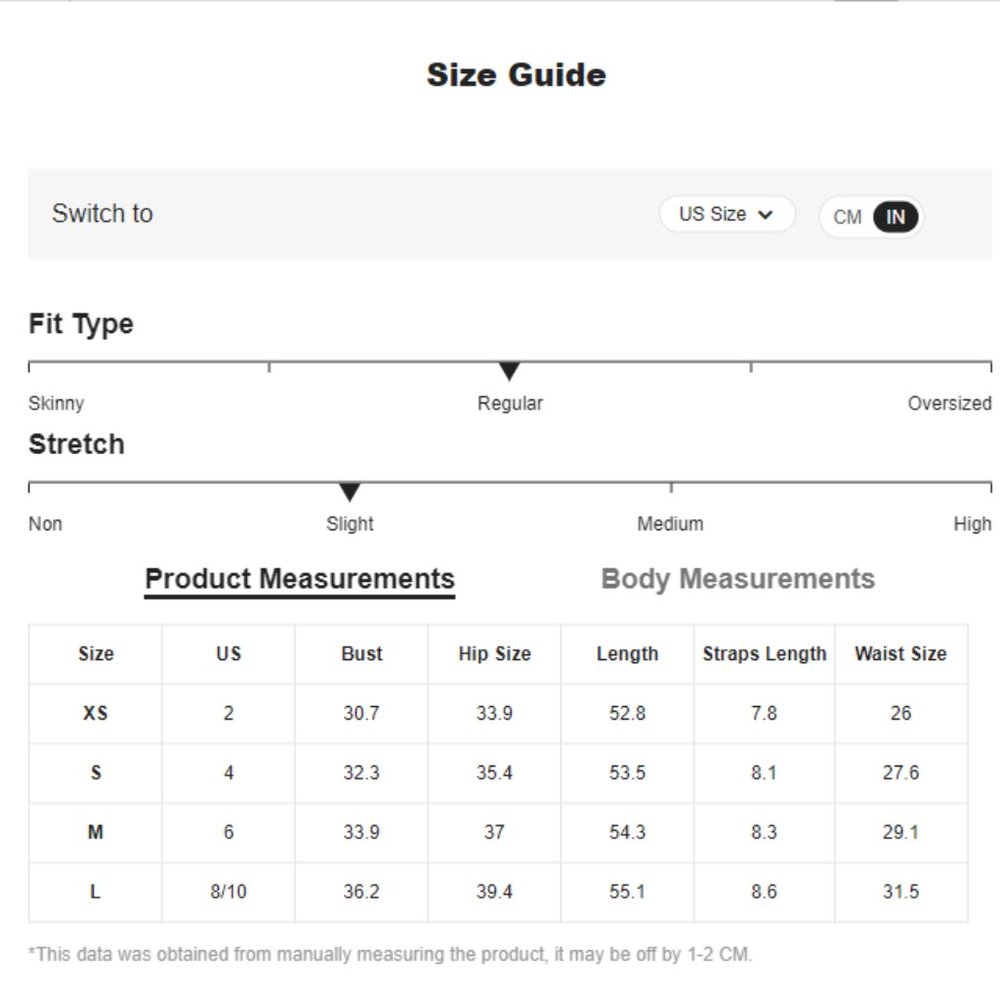Select the XS size row
This screenshot has height=1000, width=1000.
(x=498, y=714)
